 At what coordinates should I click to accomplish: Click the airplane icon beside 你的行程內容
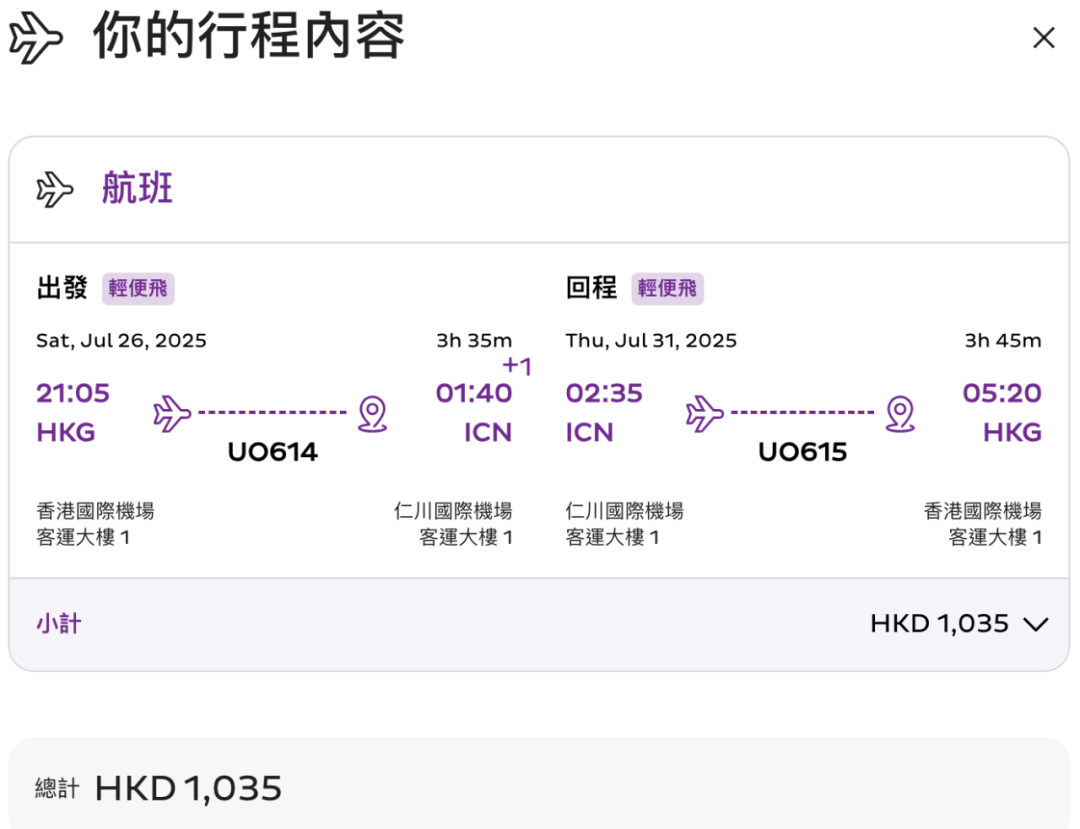coord(36,38)
